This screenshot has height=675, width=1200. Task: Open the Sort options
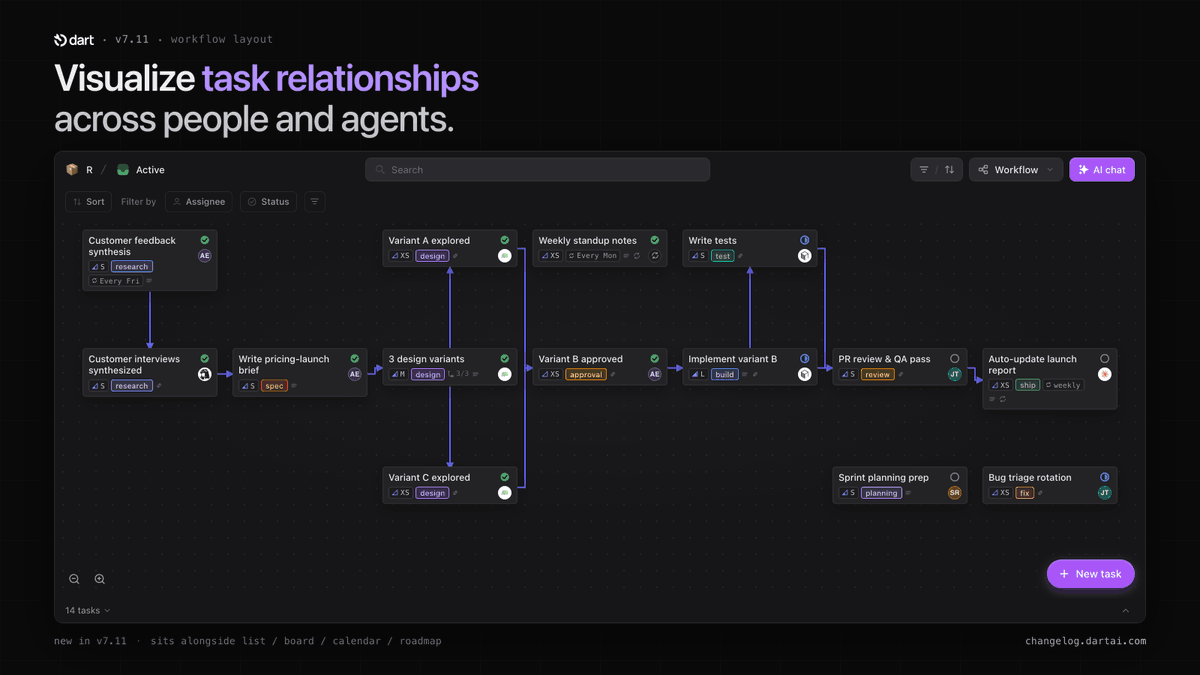pyautogui.click(x=89, y=202)
